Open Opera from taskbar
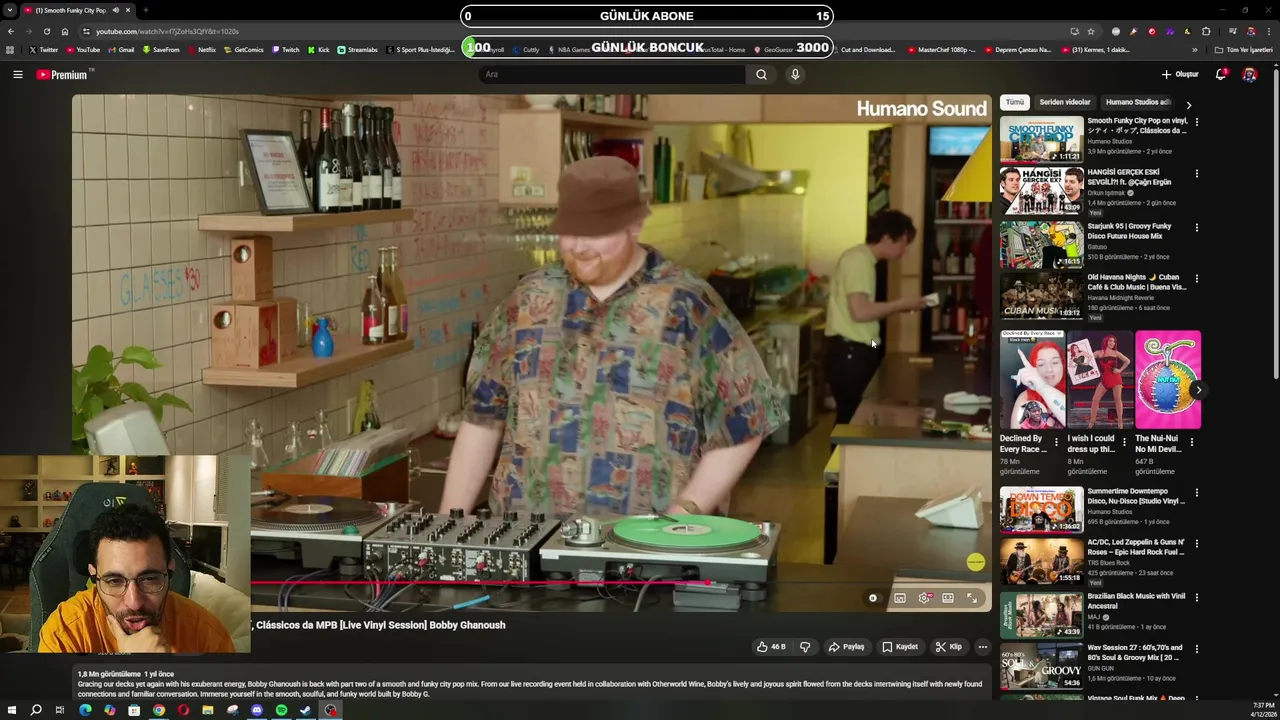Viewport: 1280px width, 720px height. (183, 710)
